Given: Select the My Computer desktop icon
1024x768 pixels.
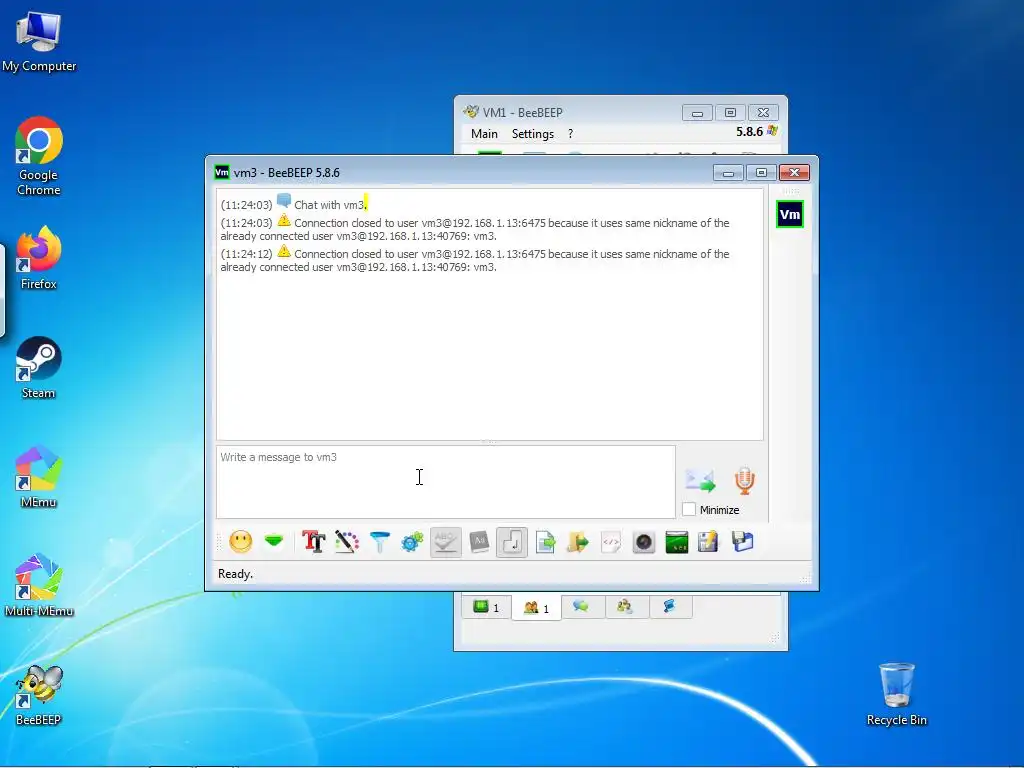Looking at the screenshot, I should (39, 42).
